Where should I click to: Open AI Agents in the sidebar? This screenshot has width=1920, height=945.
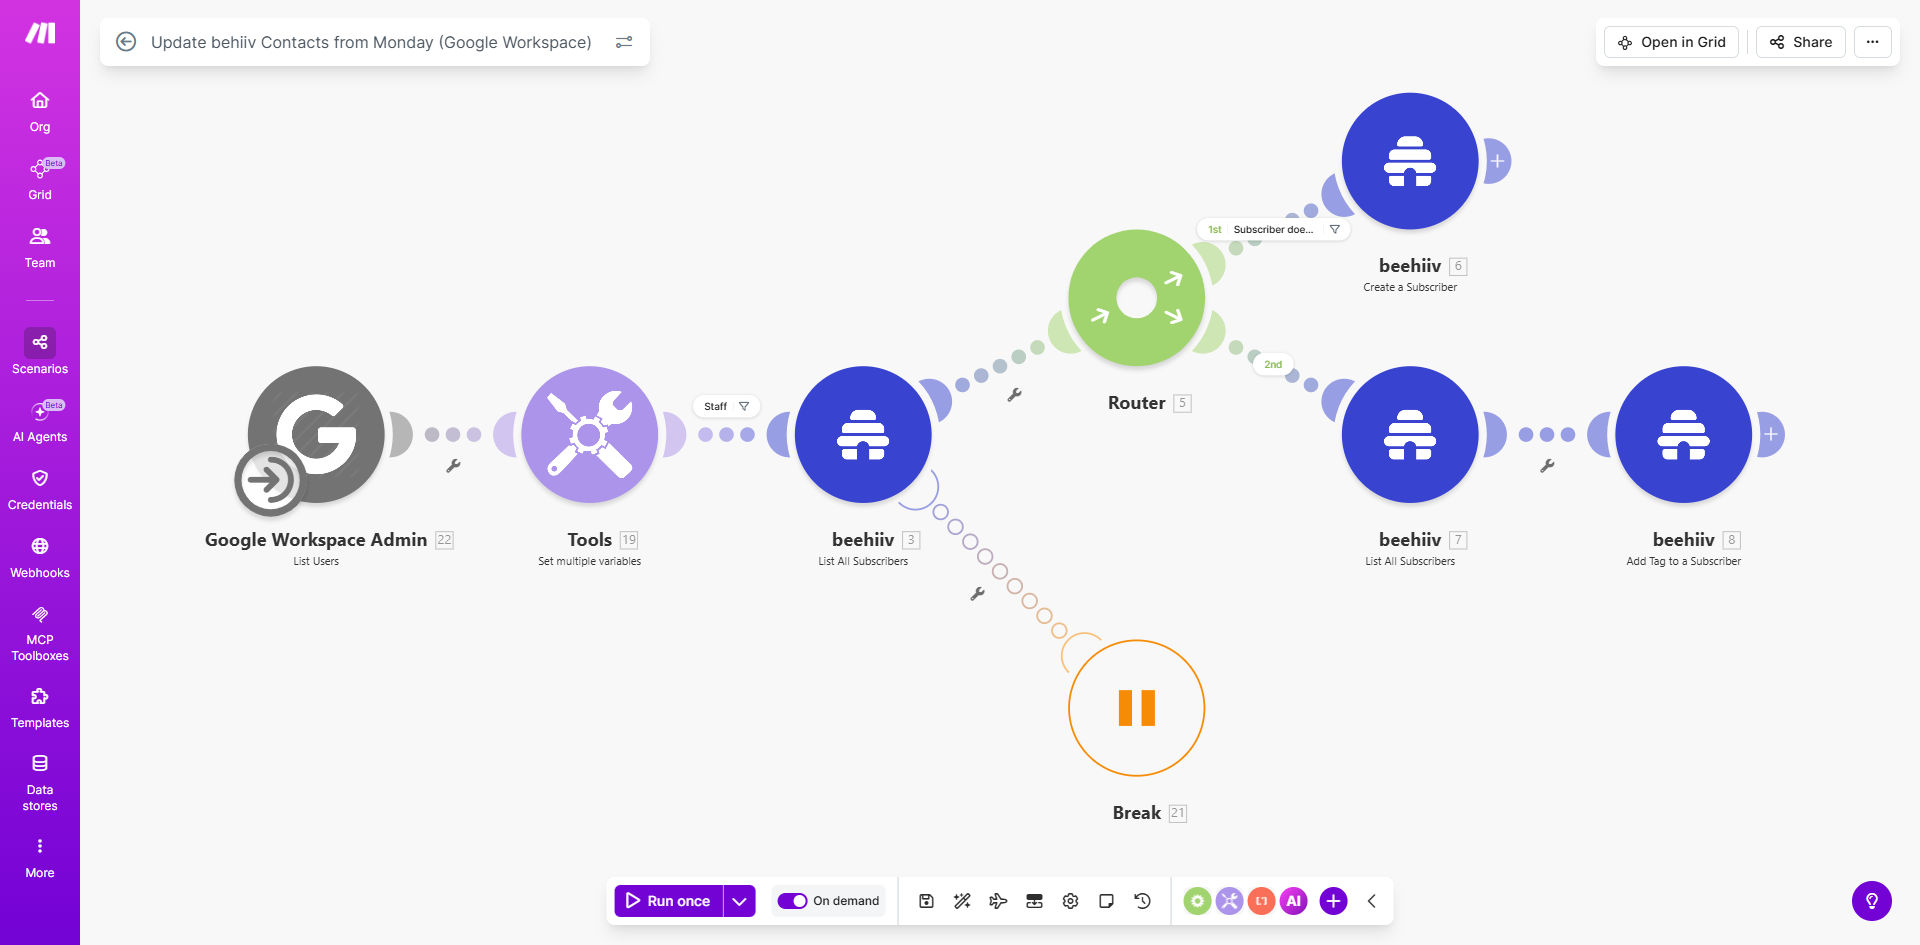[40, 422]
